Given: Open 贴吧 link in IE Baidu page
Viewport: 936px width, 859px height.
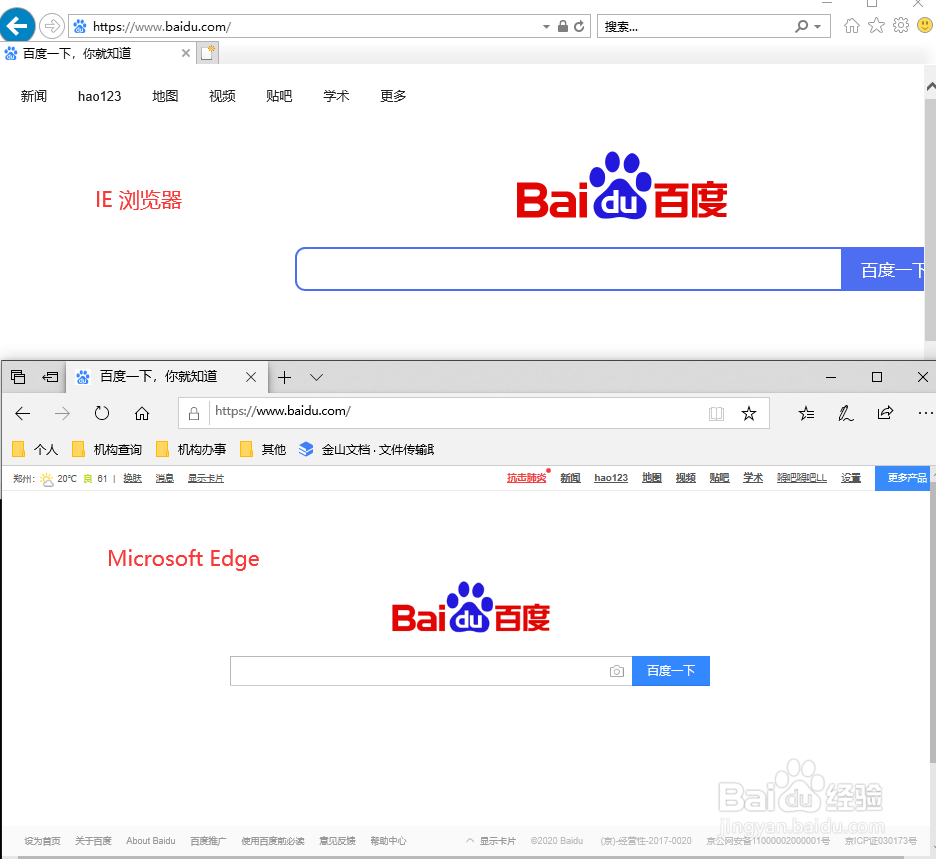Looking at the screenshot, I should (x=279, y=96).
